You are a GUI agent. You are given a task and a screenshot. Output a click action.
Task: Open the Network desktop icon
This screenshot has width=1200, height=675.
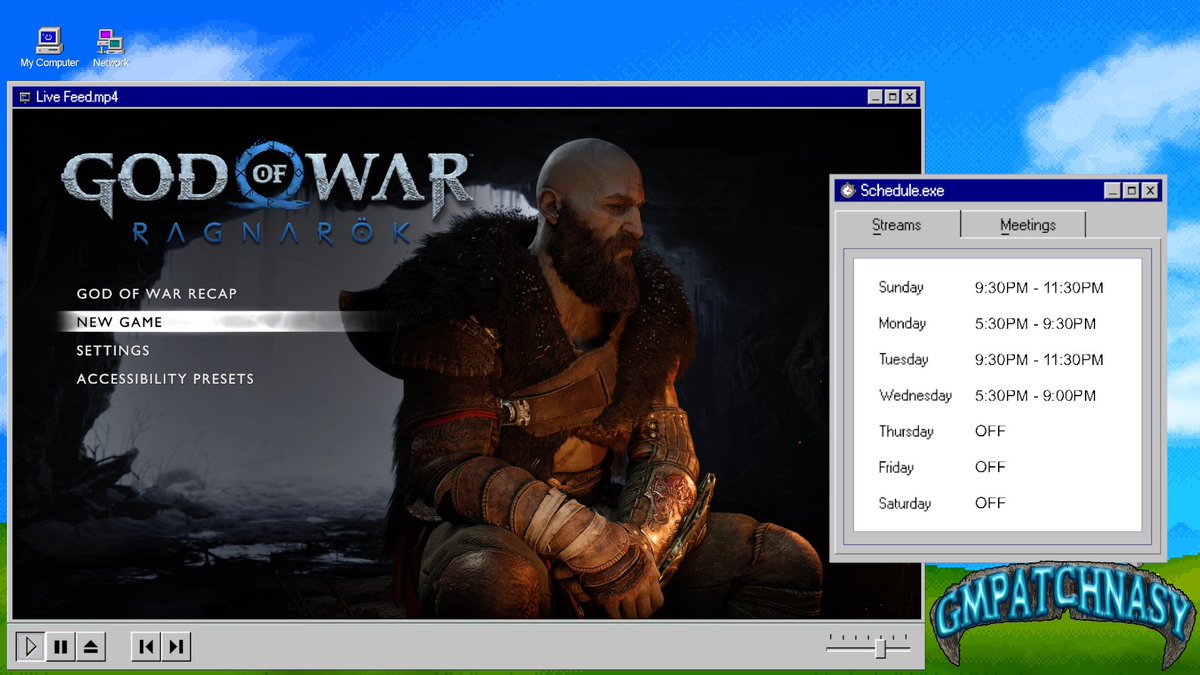110,47
